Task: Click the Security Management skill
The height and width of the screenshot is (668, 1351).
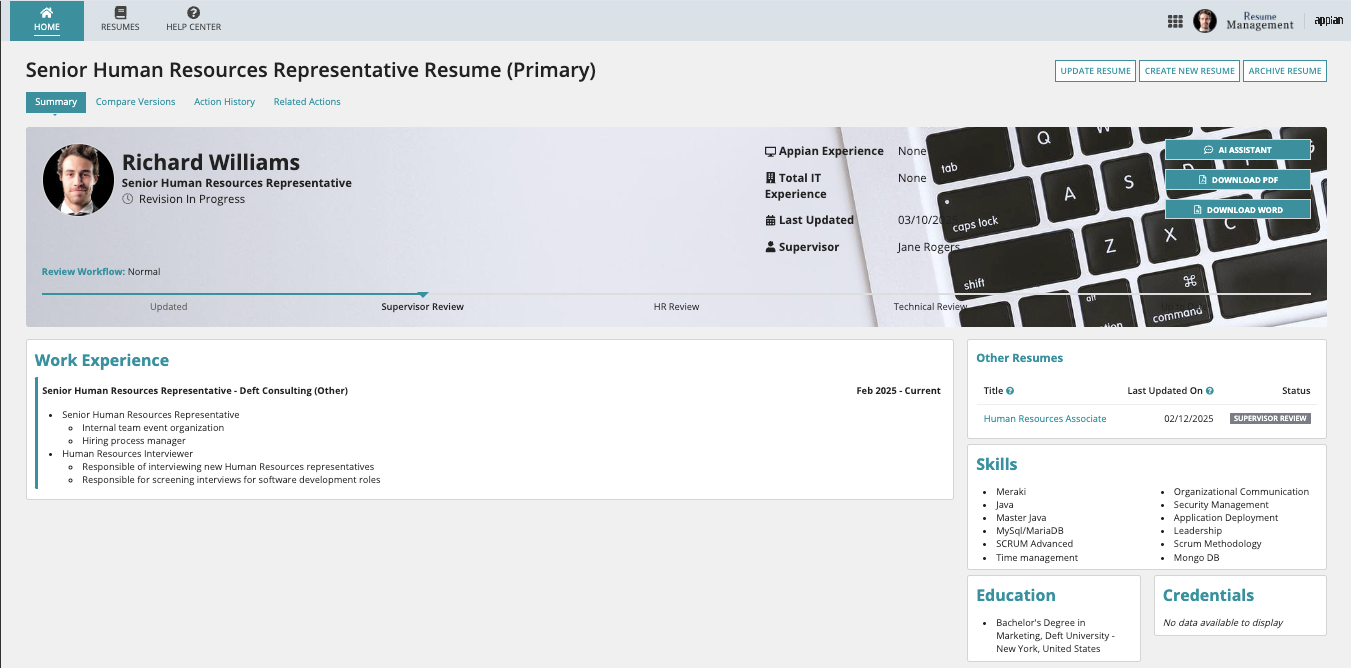Action: pyautogui.click(x=1221, y=505)
